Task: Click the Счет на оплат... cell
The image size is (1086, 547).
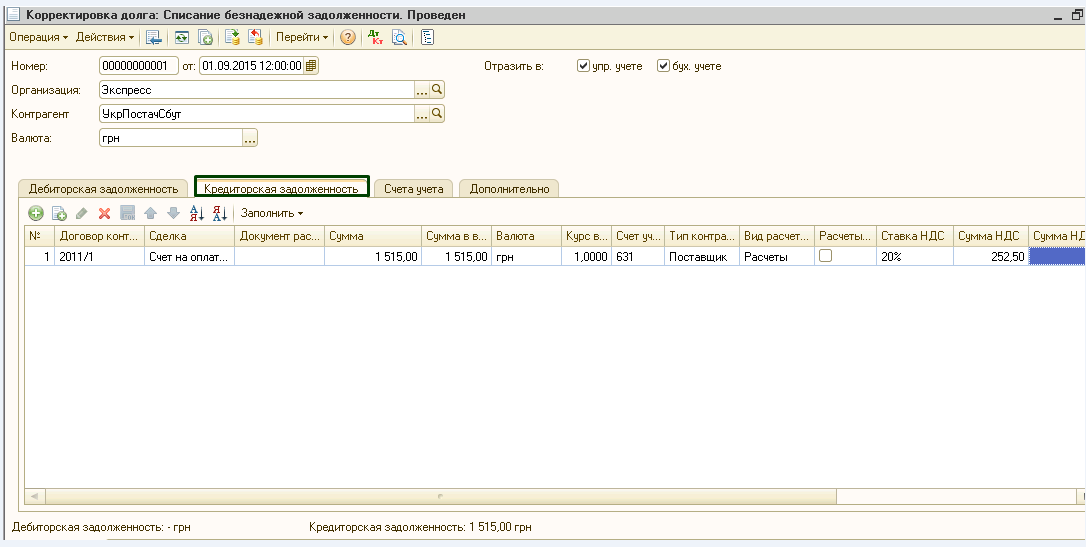Action: 190,256
